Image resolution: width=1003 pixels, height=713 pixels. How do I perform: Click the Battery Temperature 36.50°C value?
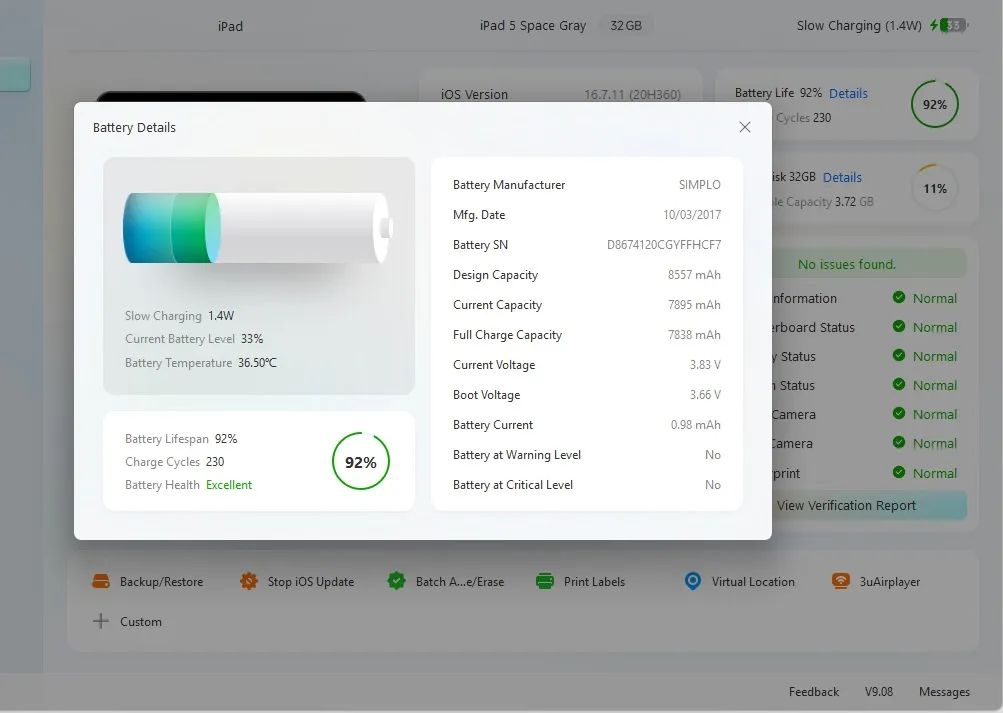[x=257, y=363]
